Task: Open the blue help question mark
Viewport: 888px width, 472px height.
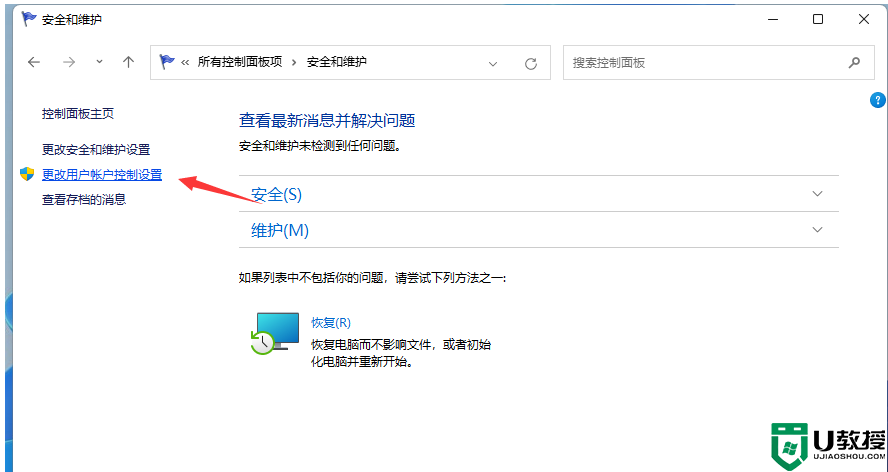Action: pos(877,100)
